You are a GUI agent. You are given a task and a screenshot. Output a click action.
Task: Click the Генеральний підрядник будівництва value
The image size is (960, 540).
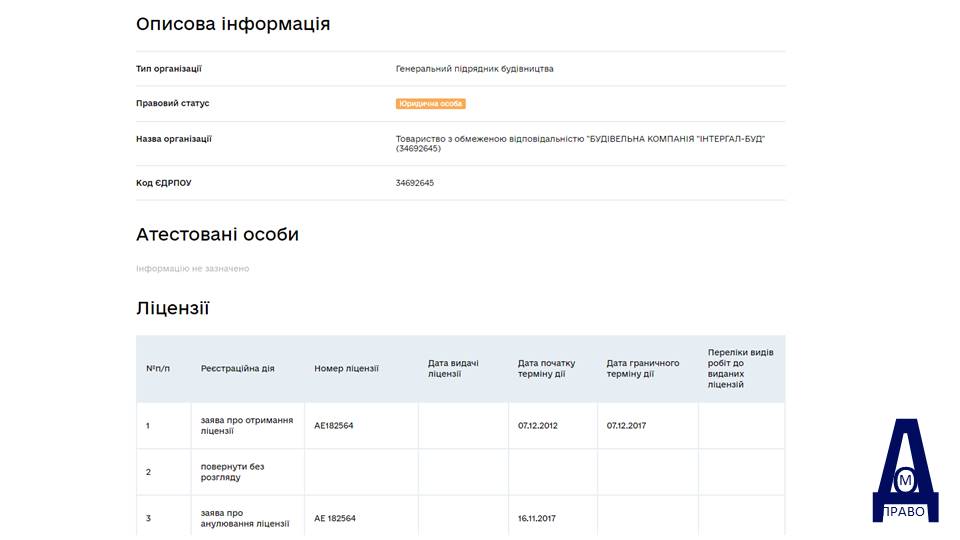coord(474,69)
